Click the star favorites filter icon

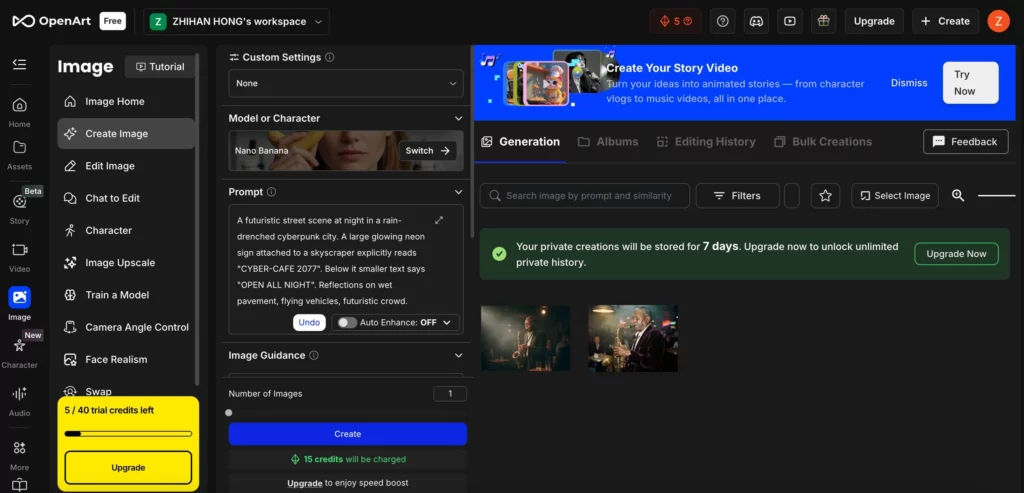pos(825,196)
